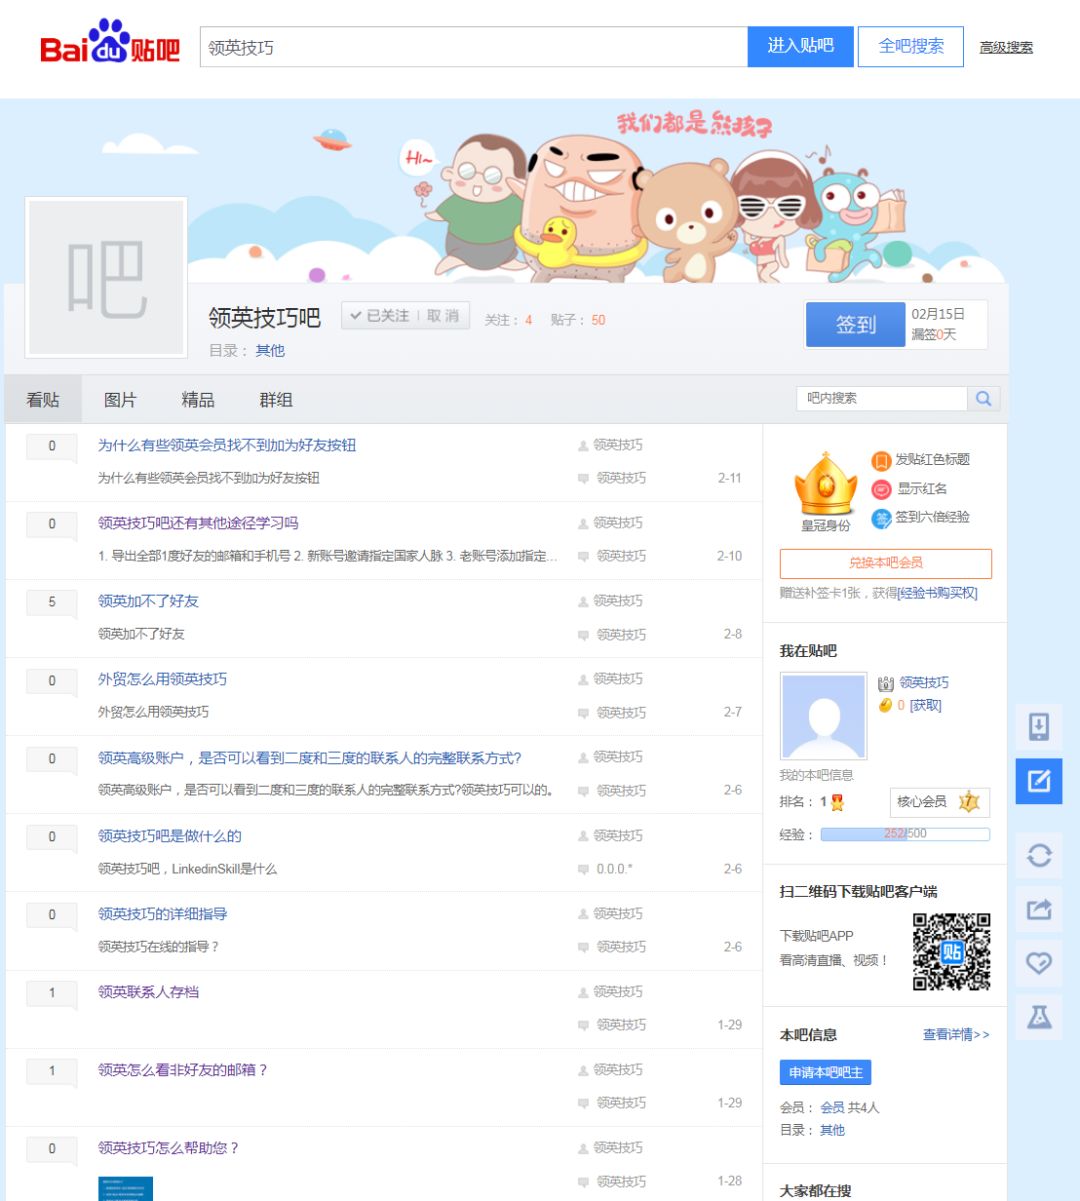Click the 发贴红色标题 icon
The height and width of the screenshot is (1201, 1080).
tap(881, 460)
